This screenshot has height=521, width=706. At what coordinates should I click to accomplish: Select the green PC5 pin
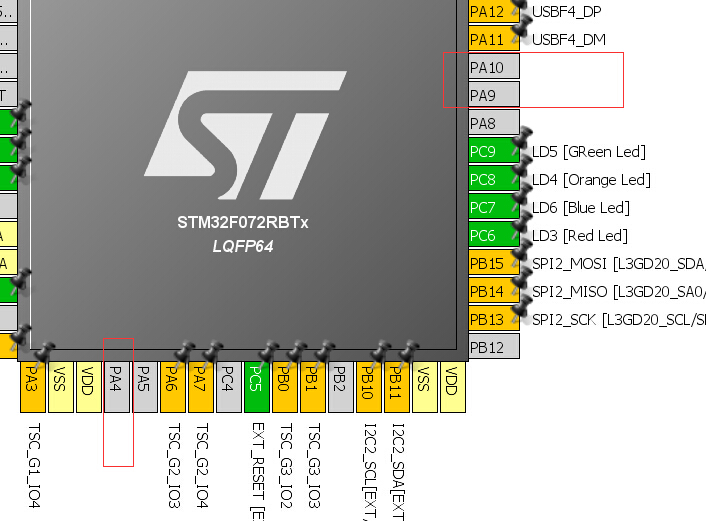click(257, 386)
